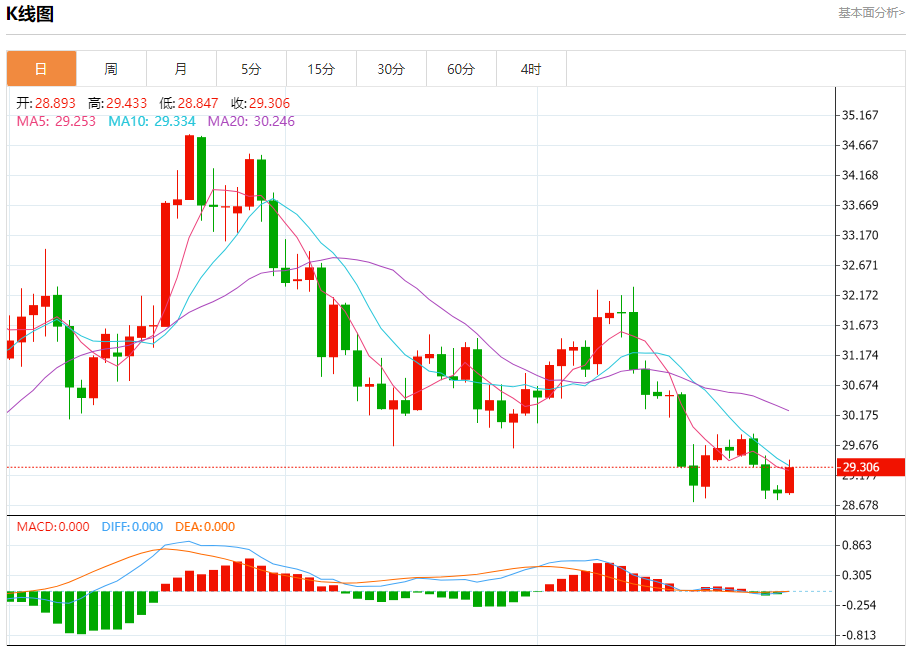
Task: Click the -0.813 MACD axis label
Action: point(857,636)
